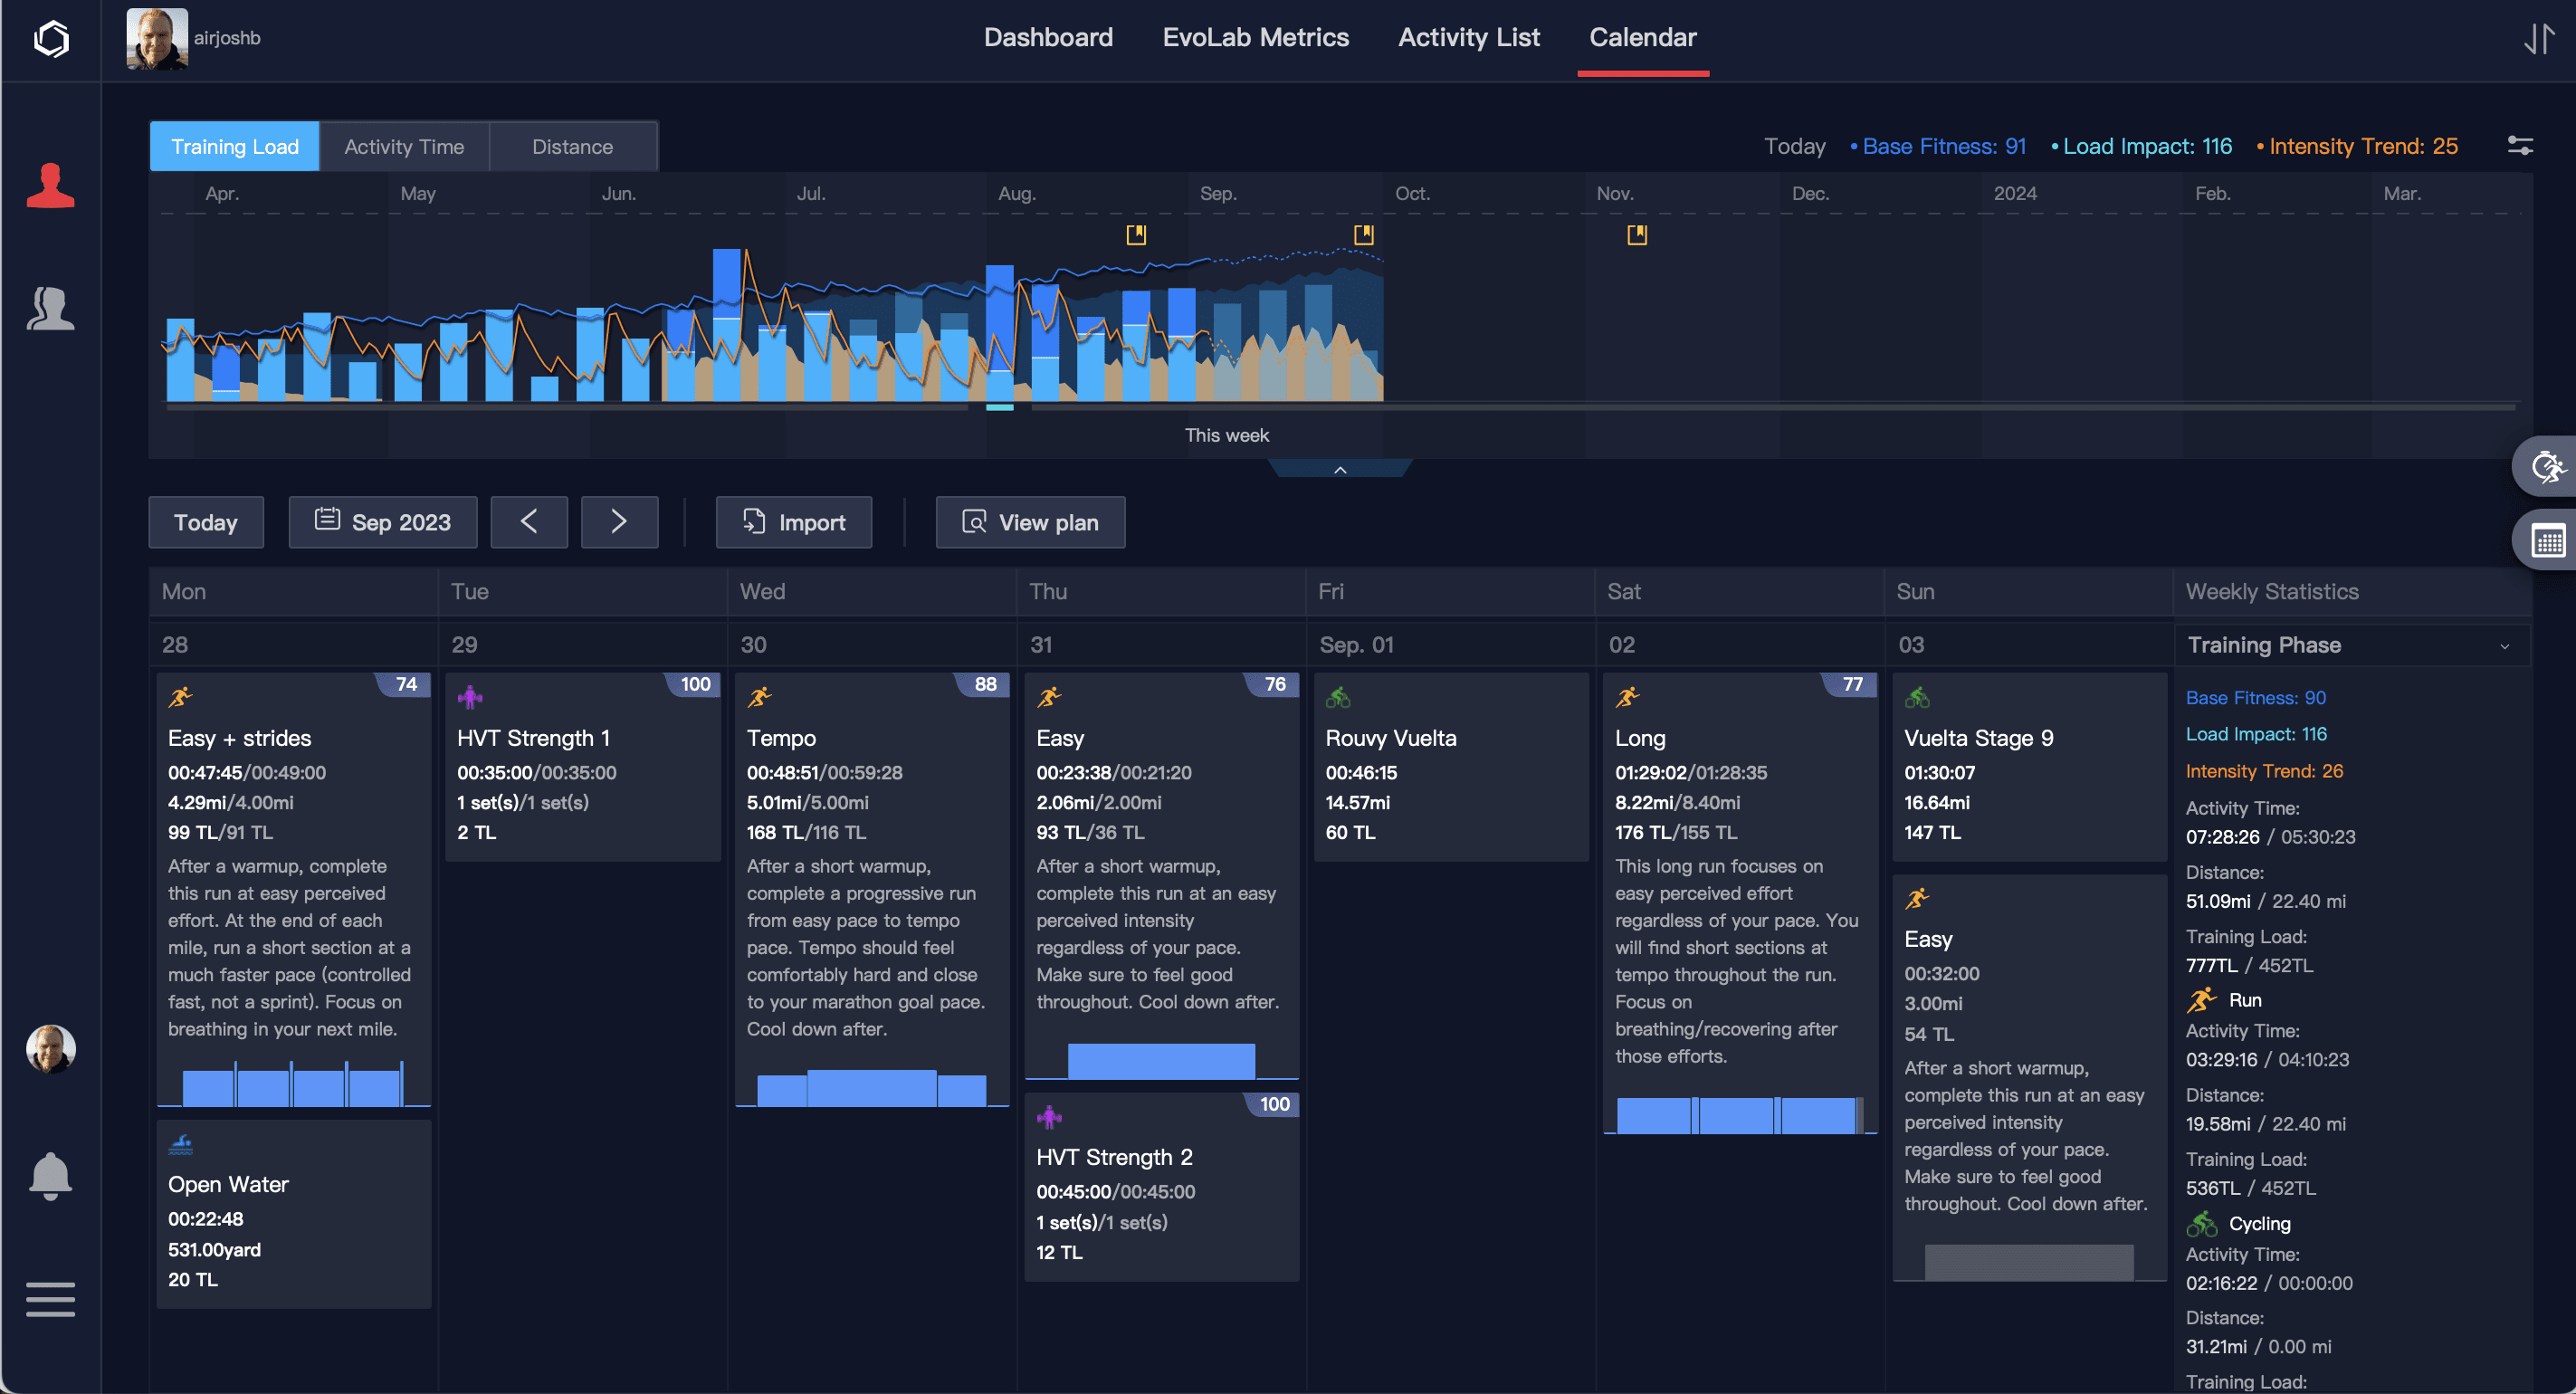This screenshot has height=1394, width=2576.
Task: Open the floating running-man widget icon
Action: point(2547,467)
